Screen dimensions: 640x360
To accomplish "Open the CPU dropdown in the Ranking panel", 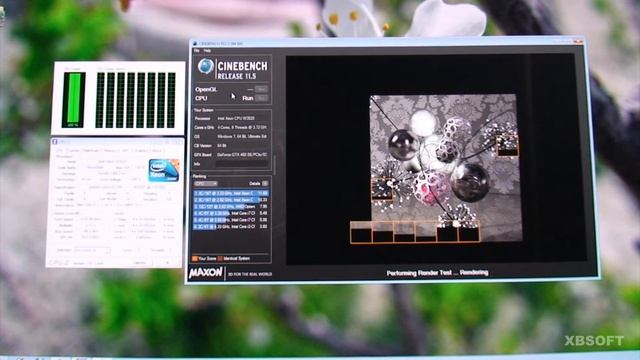I will 206,184.
